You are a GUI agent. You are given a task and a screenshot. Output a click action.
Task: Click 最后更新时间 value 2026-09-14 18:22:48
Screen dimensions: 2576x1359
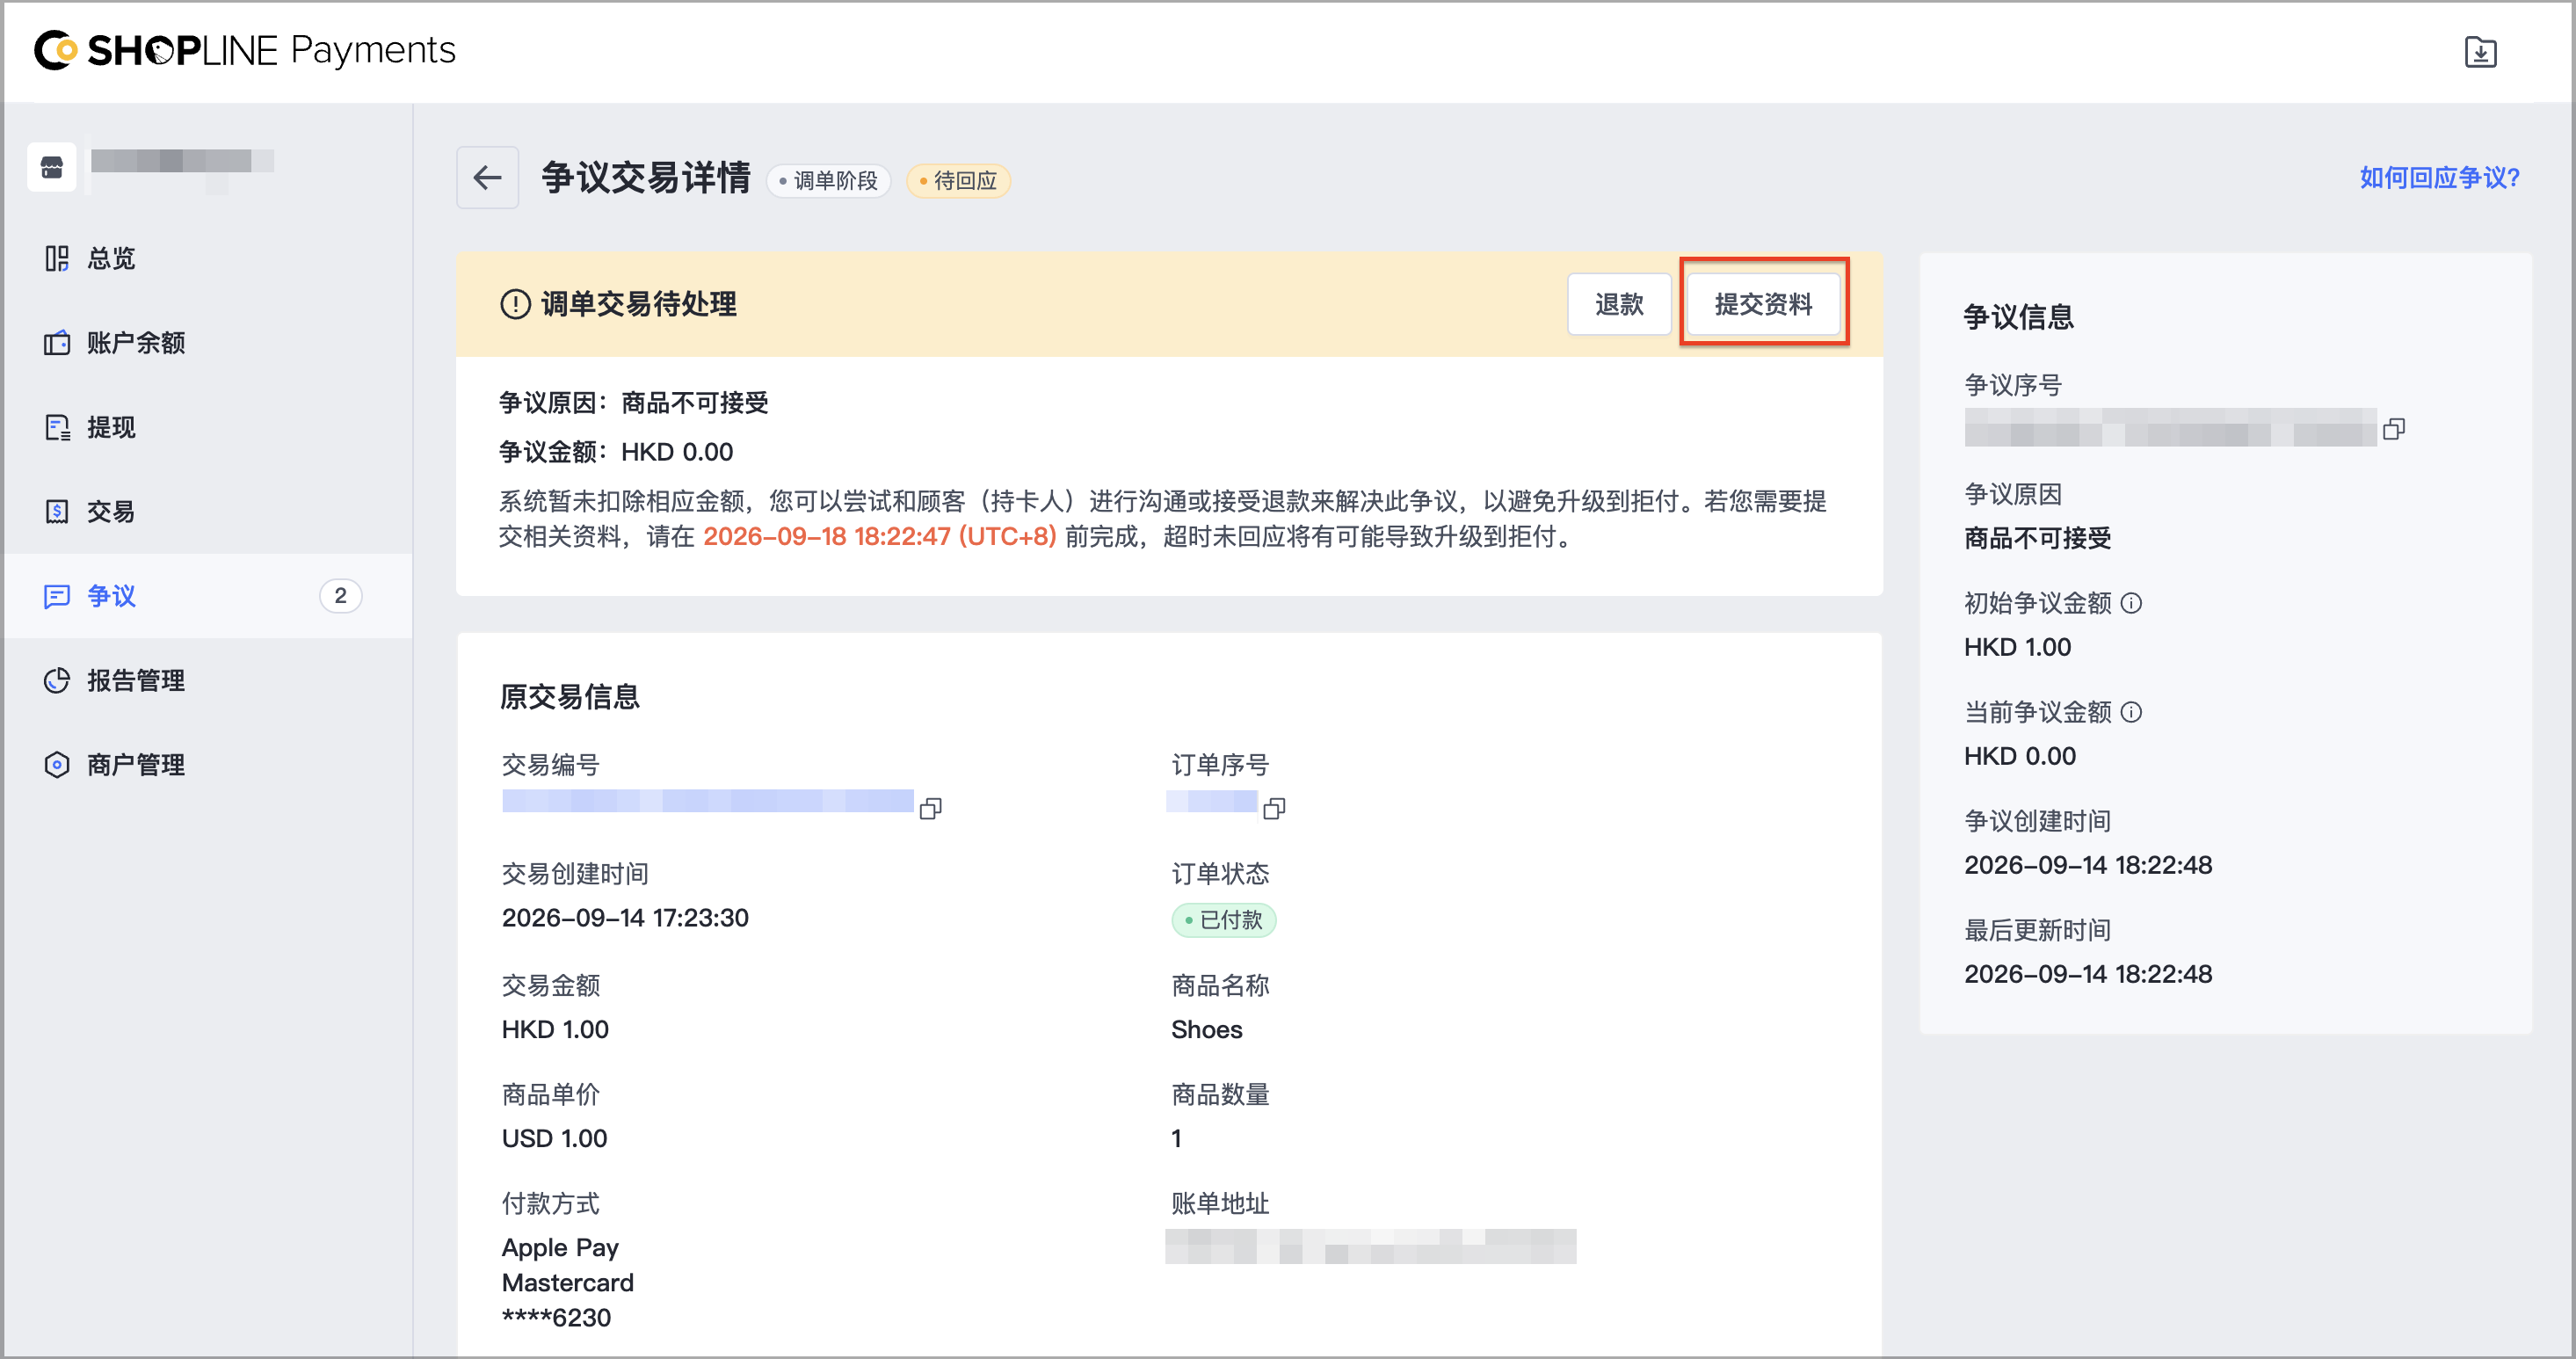(x=2088, y=974)
